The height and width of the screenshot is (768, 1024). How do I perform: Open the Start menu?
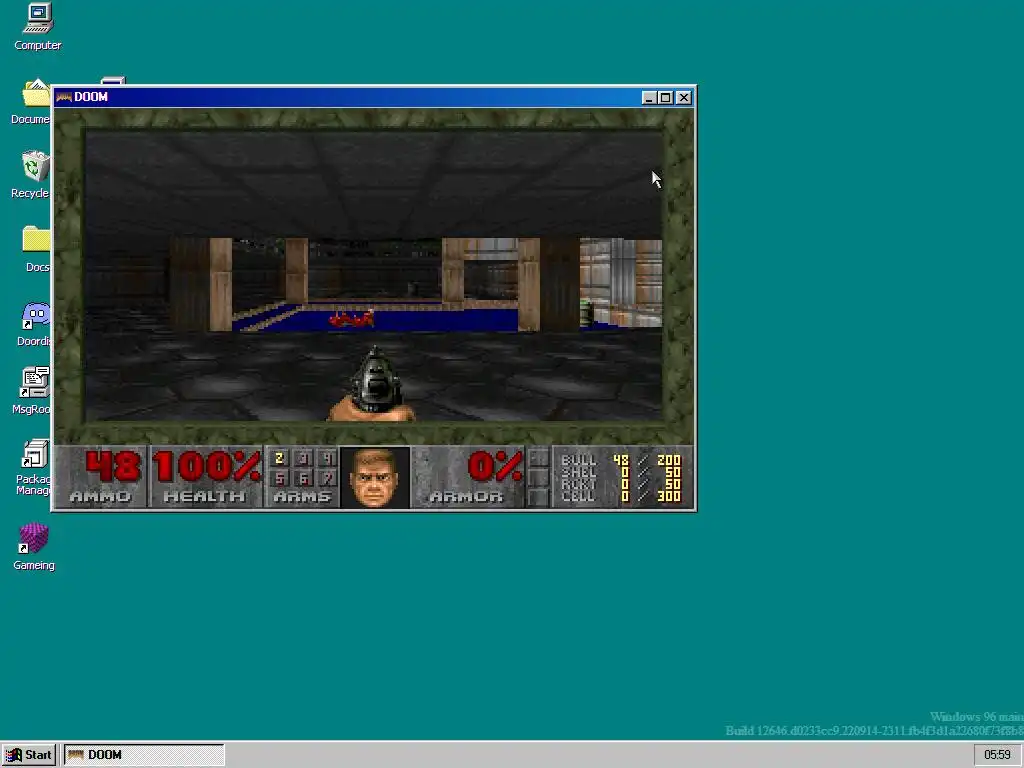pyautogui.click(x=29, y=755)
